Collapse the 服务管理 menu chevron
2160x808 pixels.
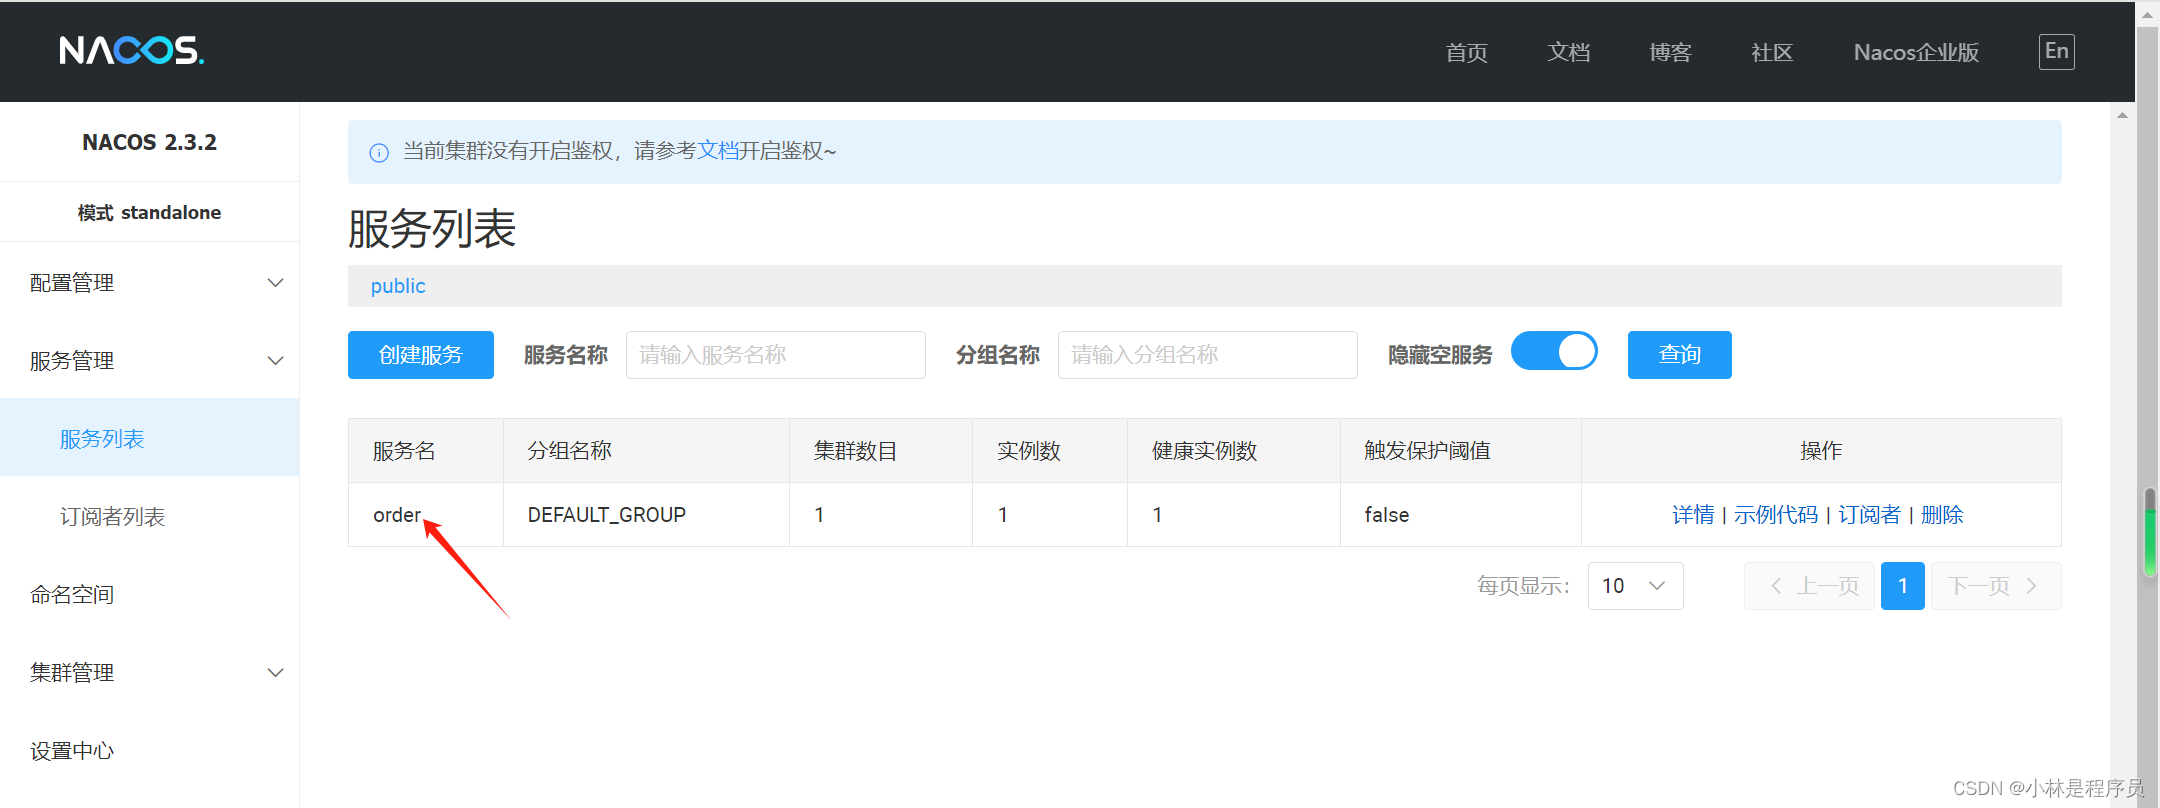click(x=275, y=361)
